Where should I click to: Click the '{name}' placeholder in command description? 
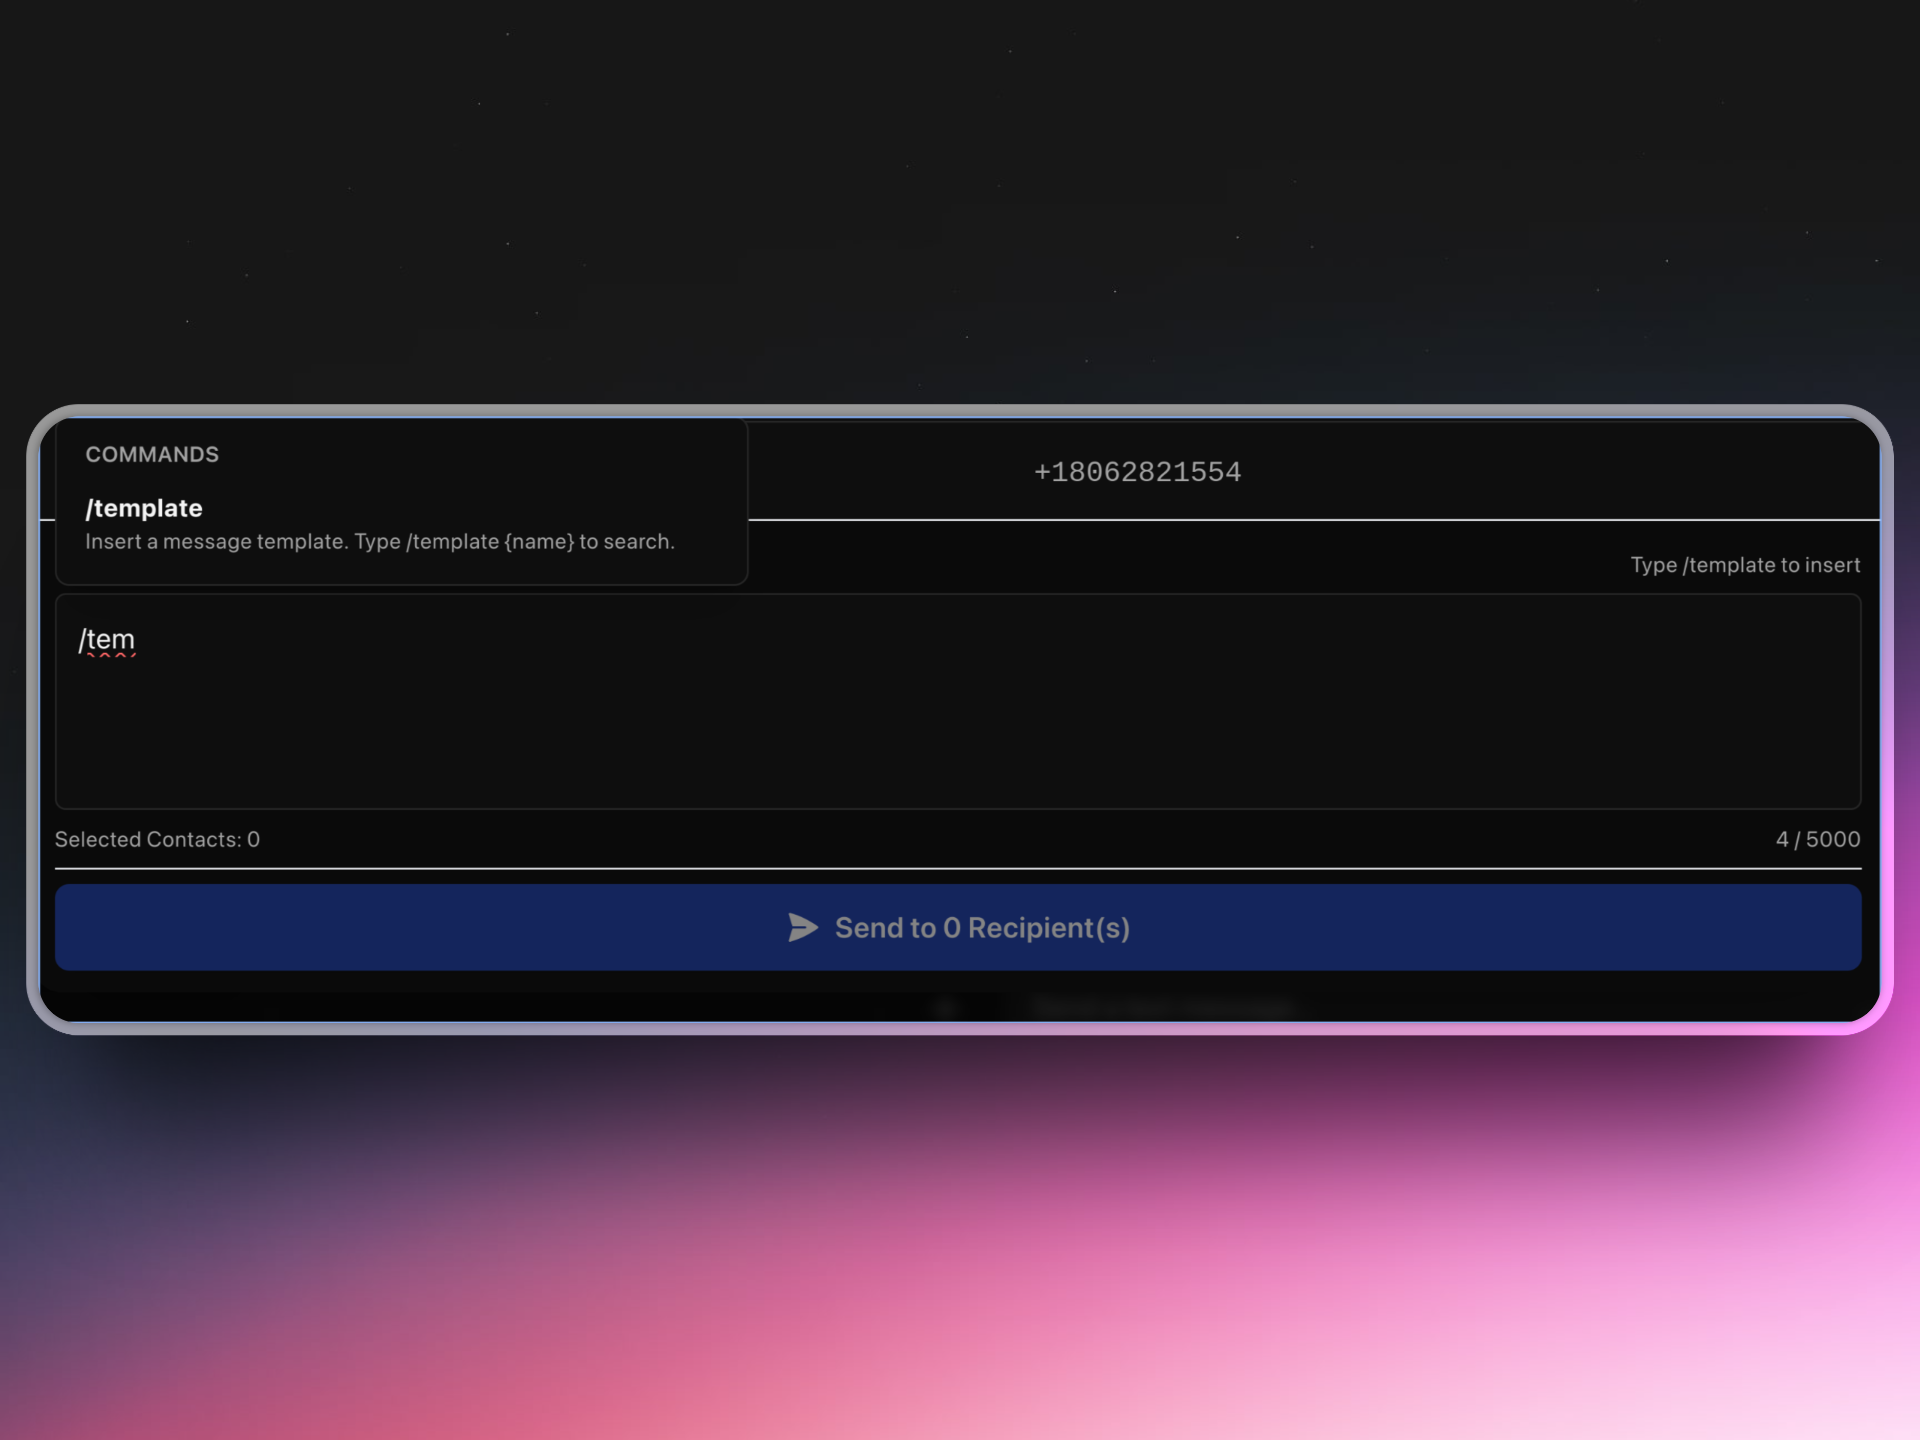539,542
